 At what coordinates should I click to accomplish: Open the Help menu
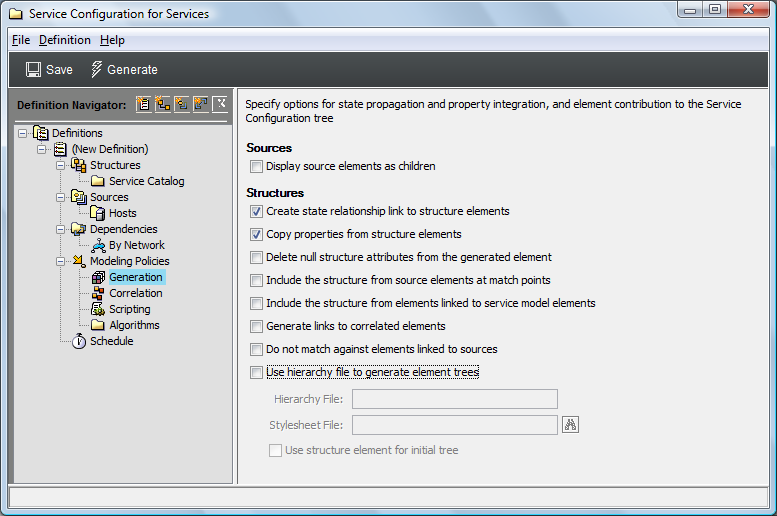click(112, 40)
